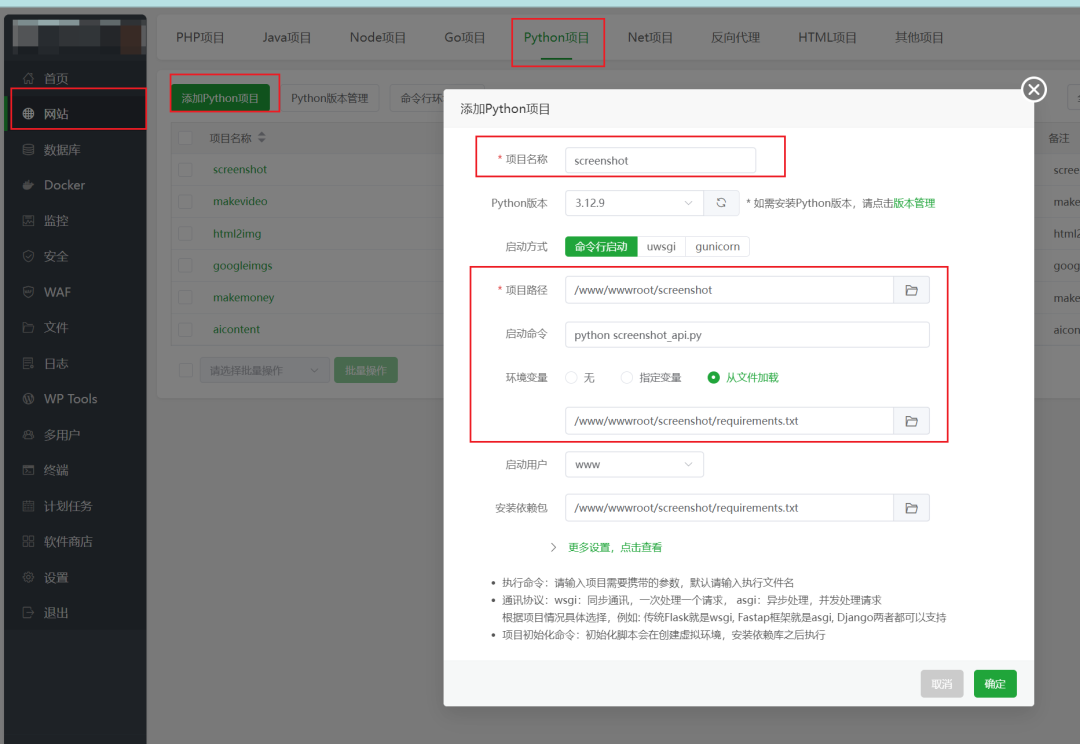Image resolution: width=1080 pixels, height=744 pixels.
Task: Select the gunicorn startup method
Action: coord(717,247)
